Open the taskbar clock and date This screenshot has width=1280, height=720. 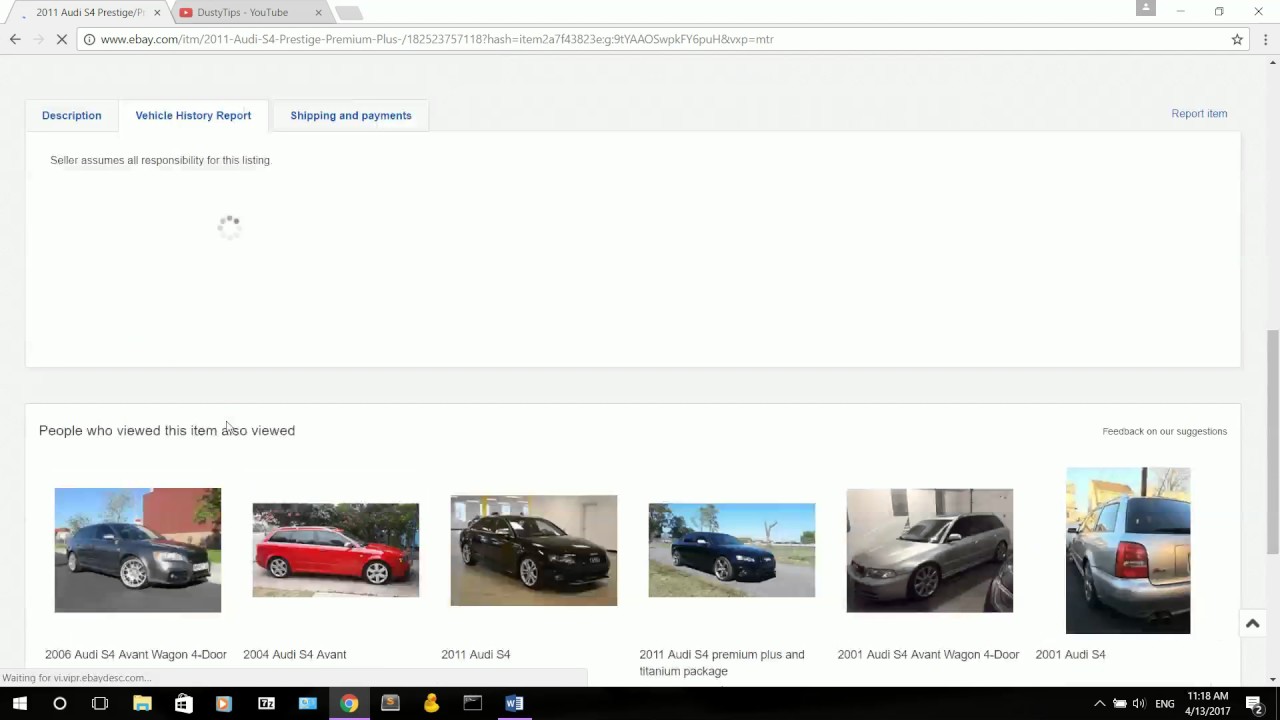point(1208,703)
